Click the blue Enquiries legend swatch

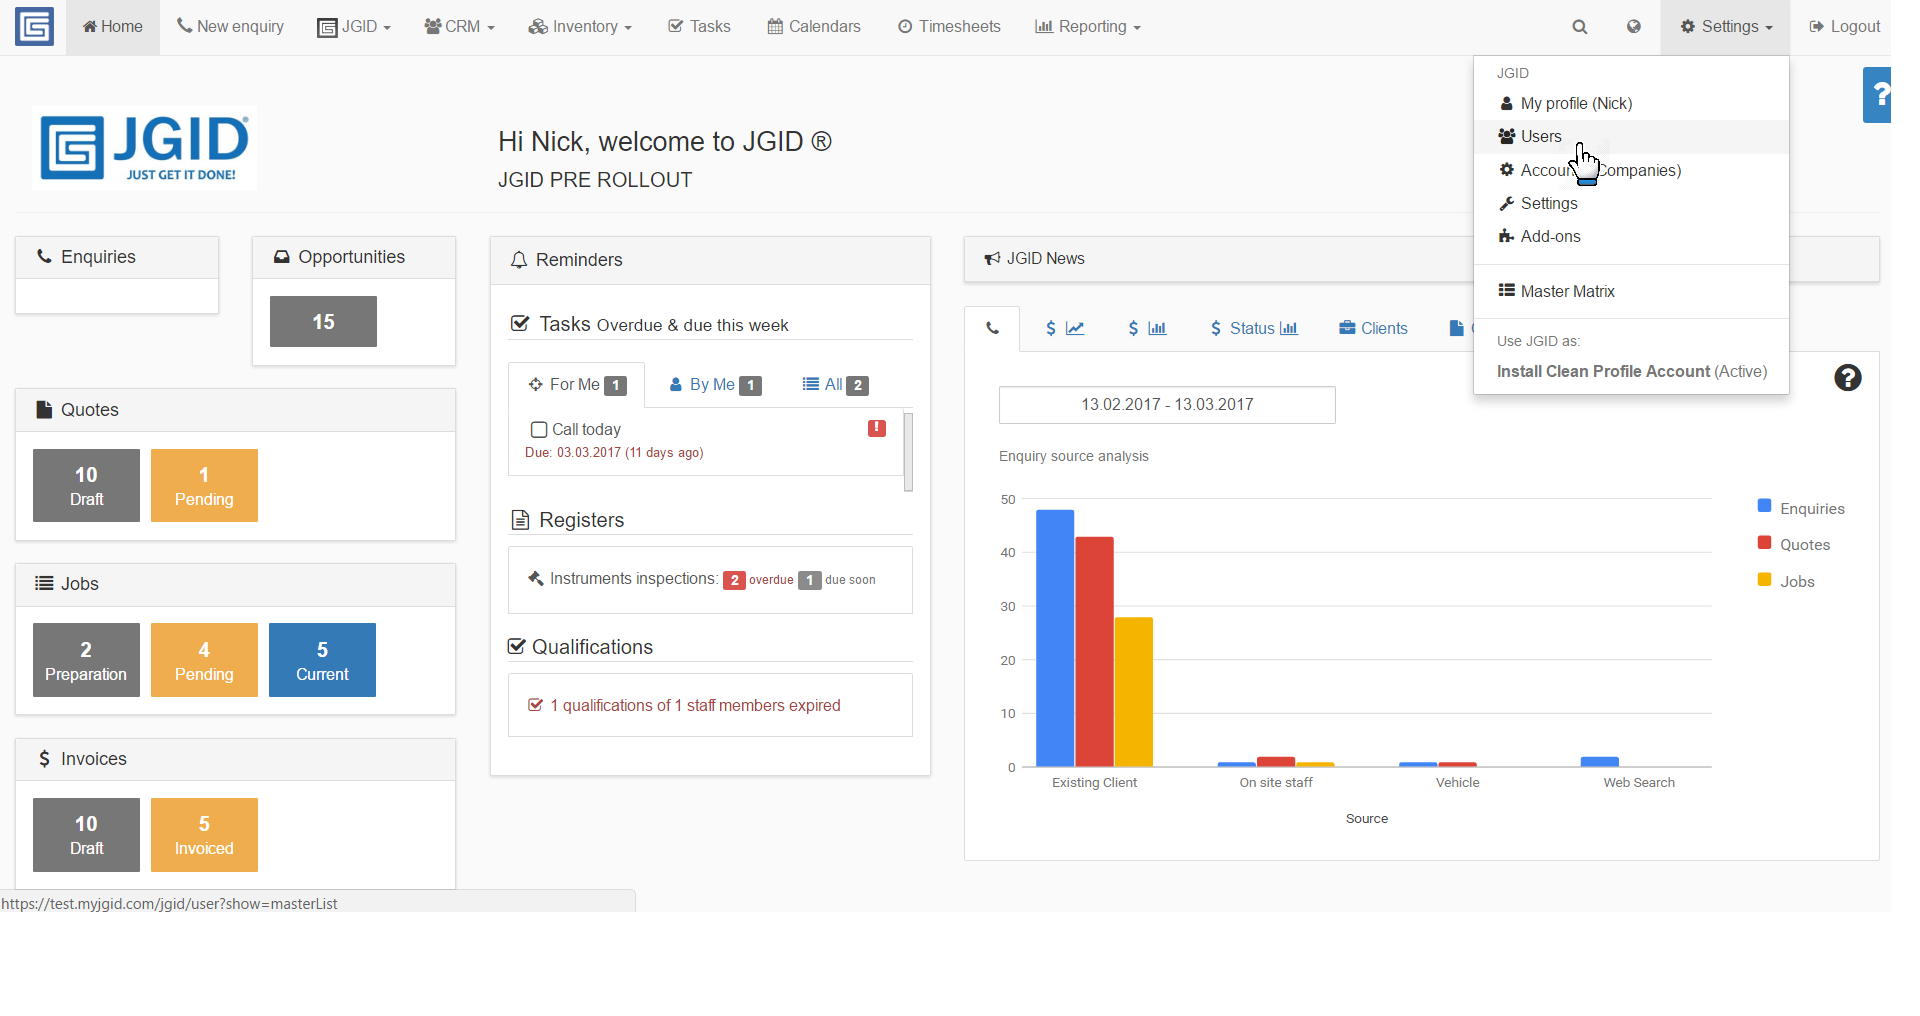(1765, 506)
